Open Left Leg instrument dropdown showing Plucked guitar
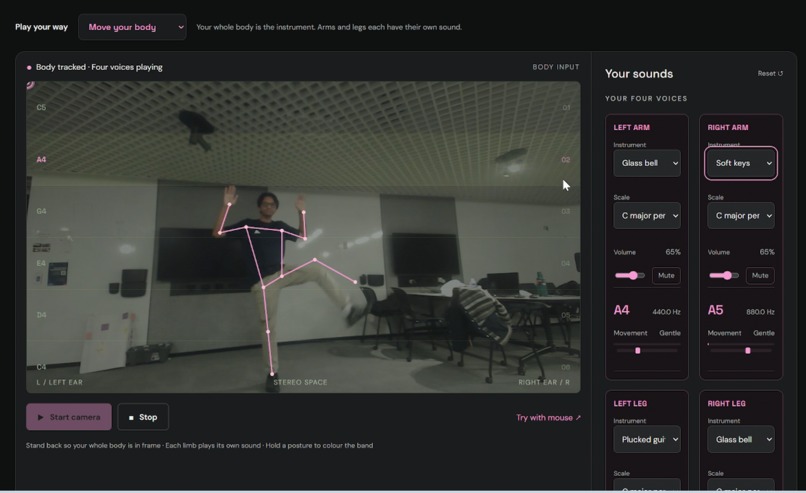Screen dimensions: 806x493 (x=647, y=439)
